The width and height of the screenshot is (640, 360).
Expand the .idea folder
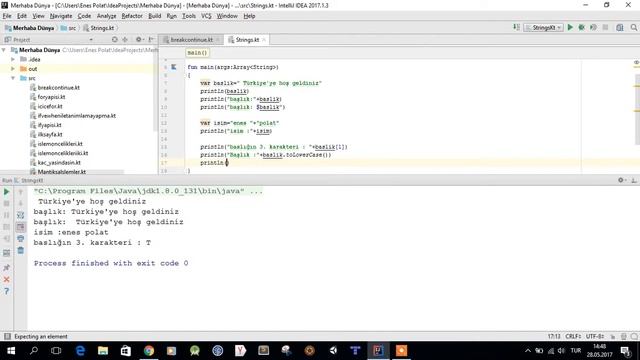click(13, 59)
